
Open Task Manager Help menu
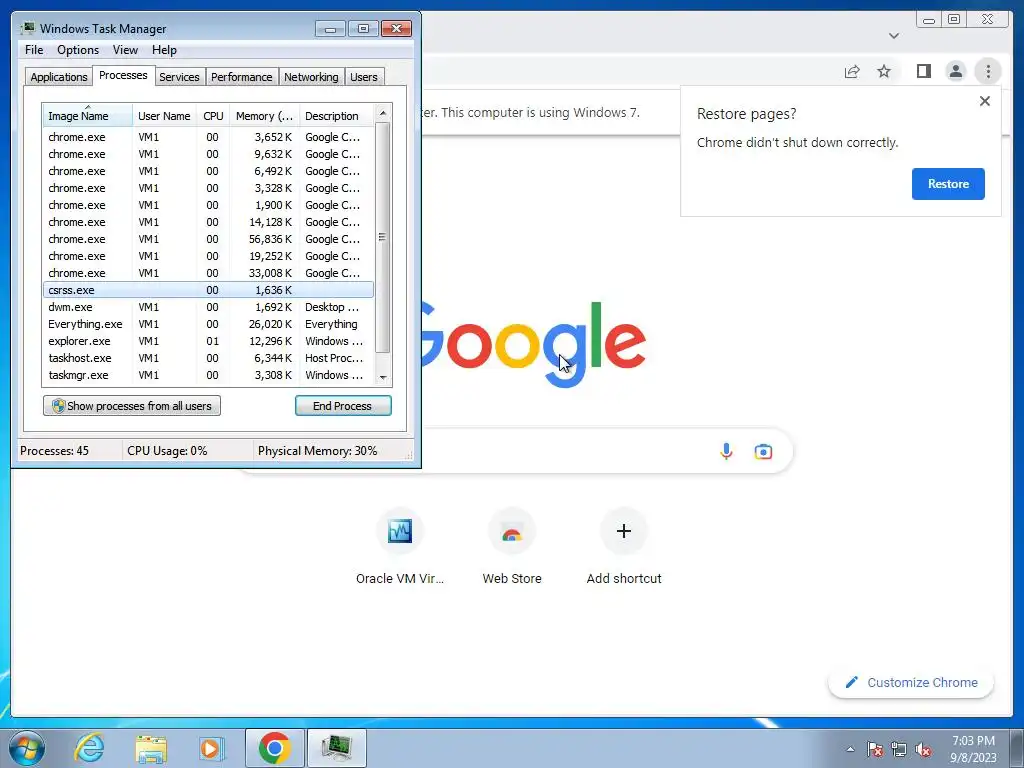coord(164,50)
